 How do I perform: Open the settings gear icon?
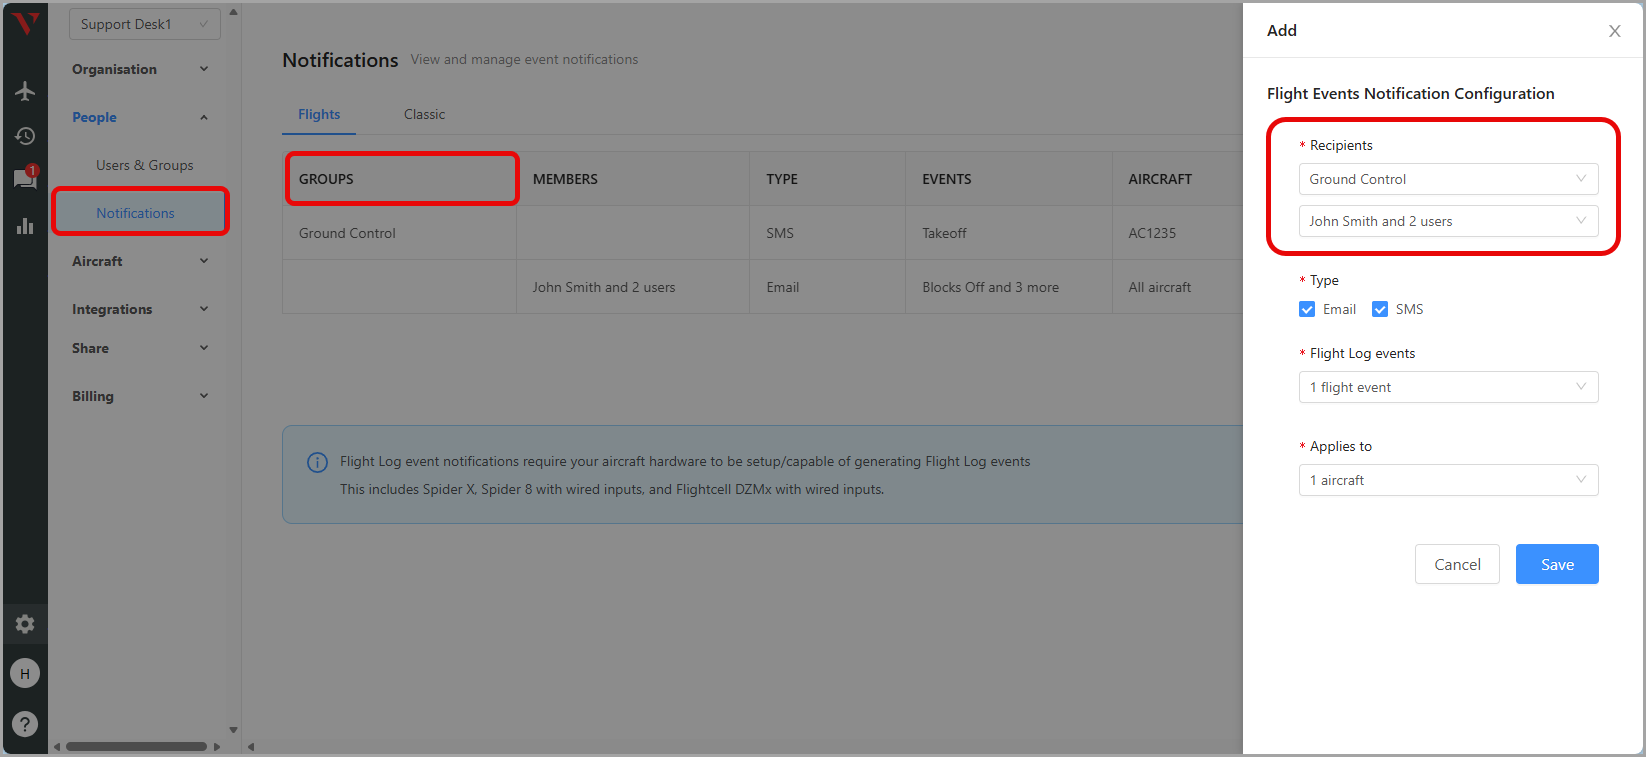[25, 624]
